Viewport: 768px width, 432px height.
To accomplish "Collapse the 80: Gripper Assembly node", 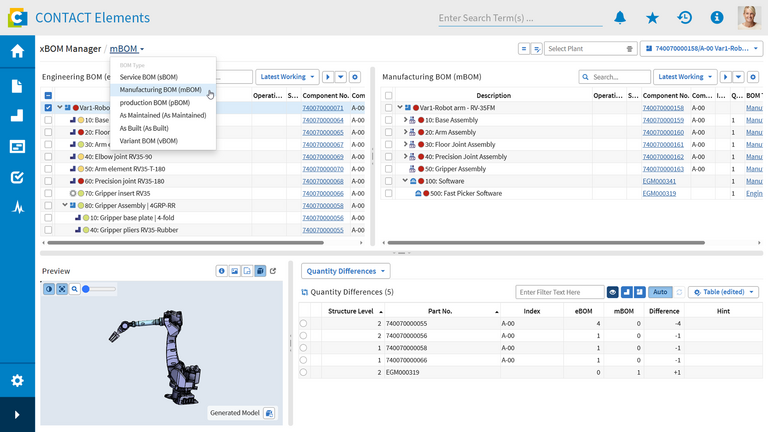I will pos(65,205).
